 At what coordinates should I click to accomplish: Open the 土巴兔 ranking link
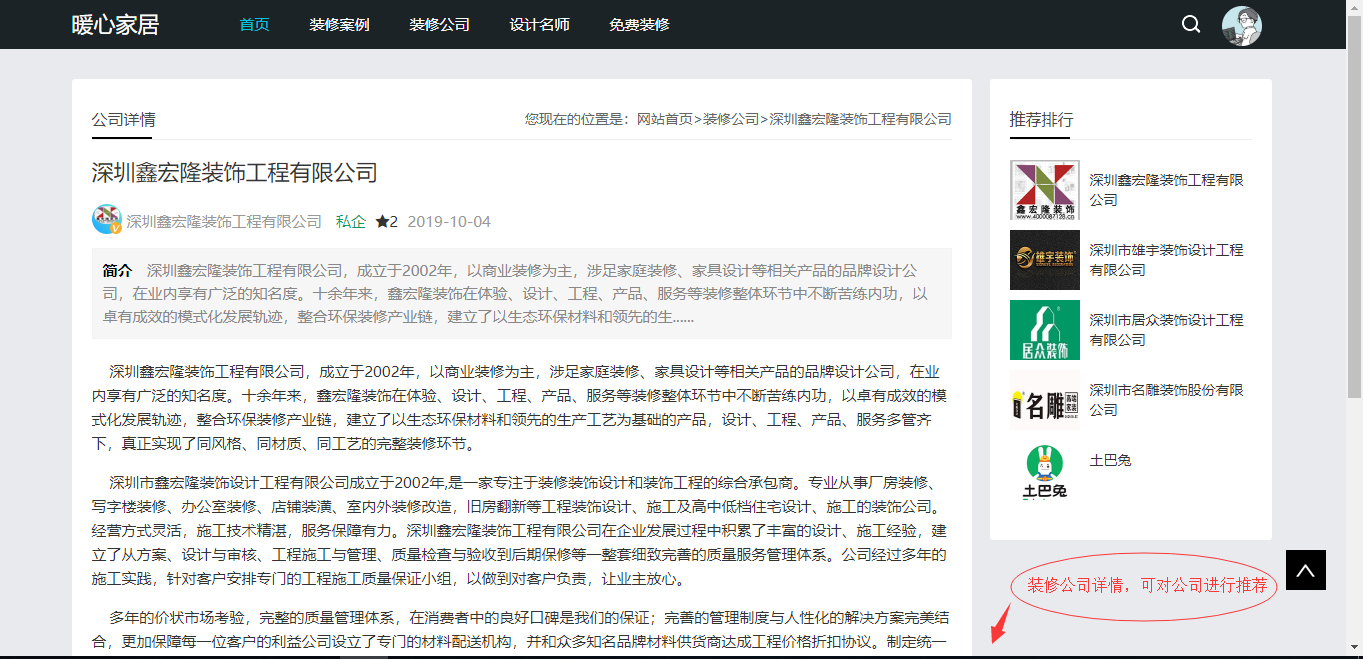1110,460
